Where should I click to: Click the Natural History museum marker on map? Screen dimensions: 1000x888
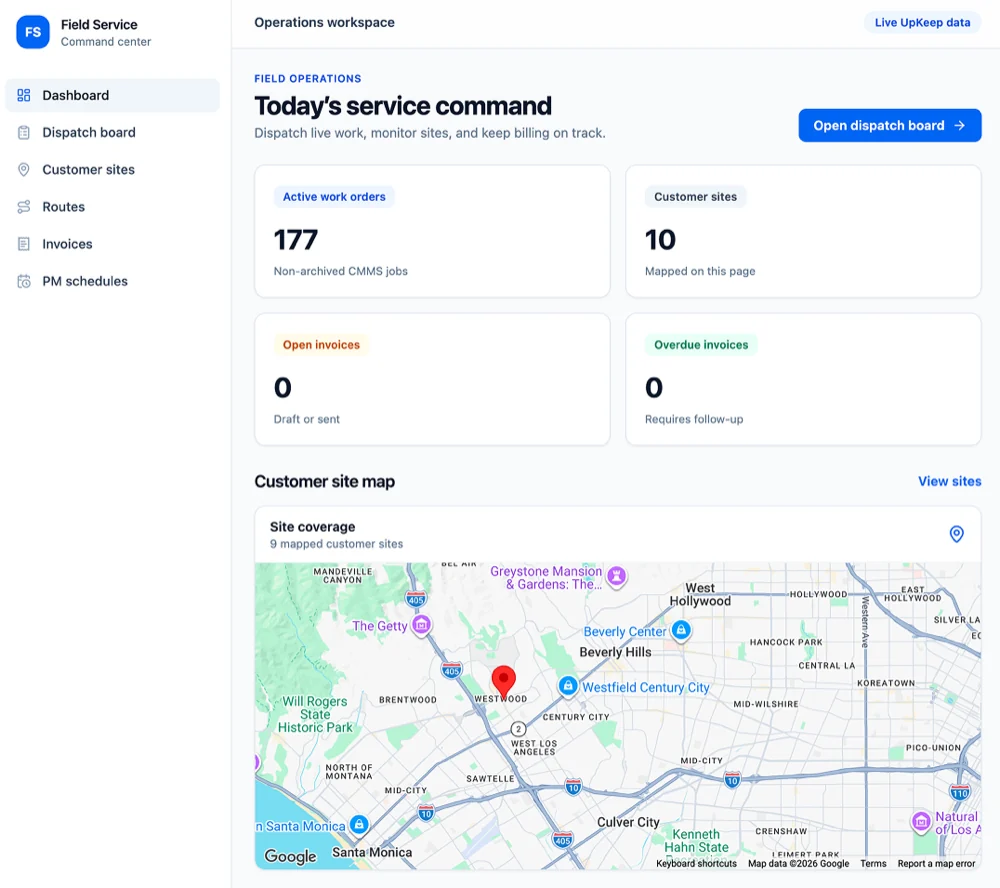[x=921, y=822]
